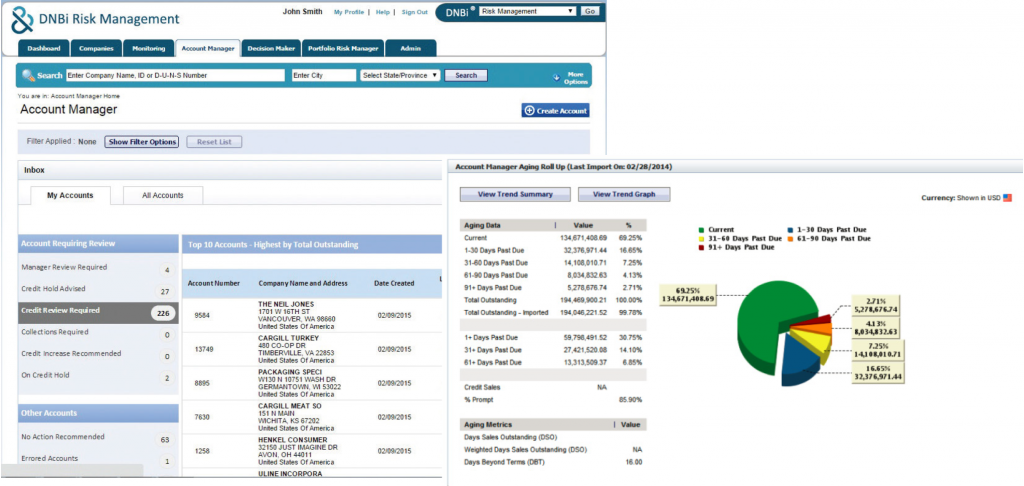This screenshot has width=1024, height=486.
Task: Click View Trend Graph button
Action: tap(624, 194)
